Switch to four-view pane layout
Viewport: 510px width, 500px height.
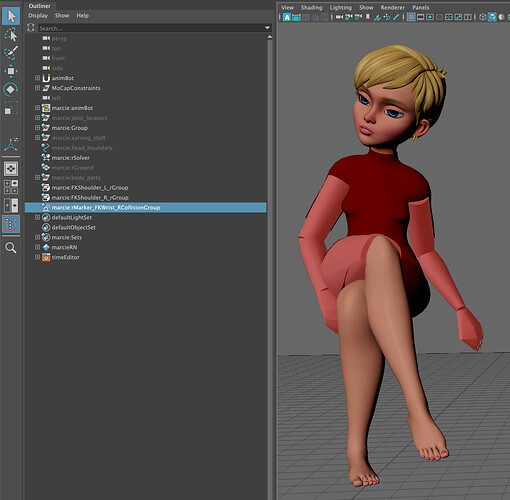[11, 187]
